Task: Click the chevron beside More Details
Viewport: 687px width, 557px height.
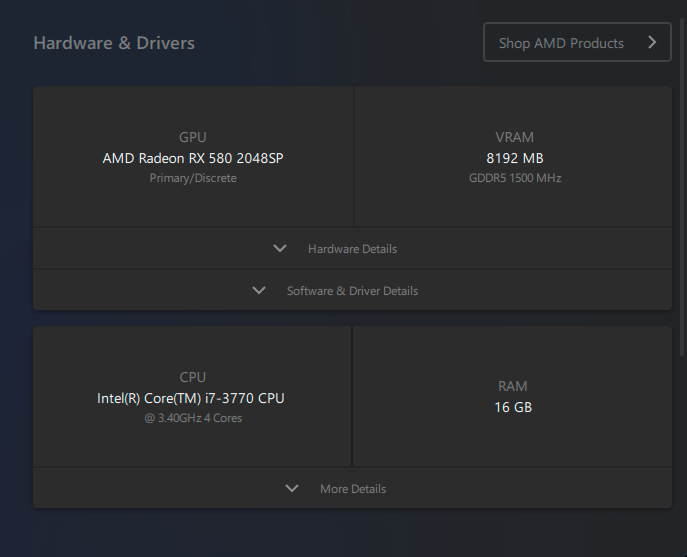Action: (x=292, y=488)
